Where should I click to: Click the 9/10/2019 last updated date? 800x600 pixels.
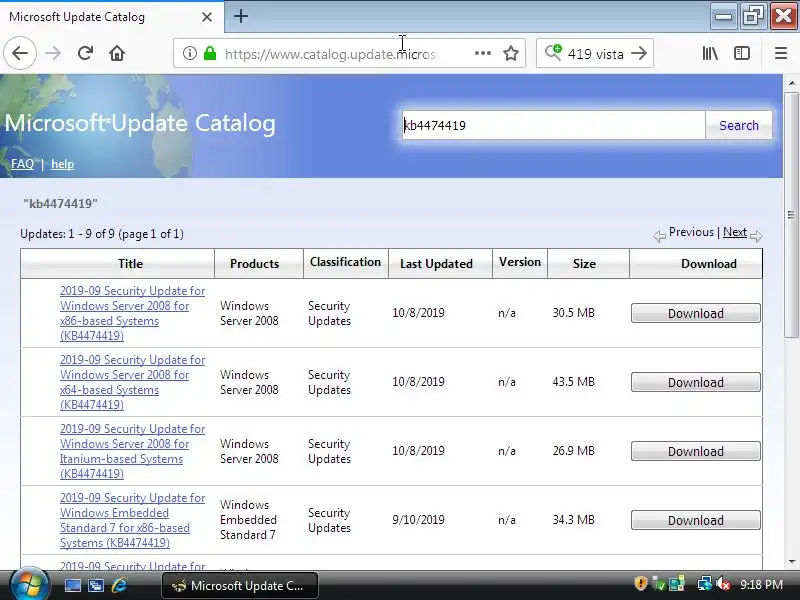[418, 520]
